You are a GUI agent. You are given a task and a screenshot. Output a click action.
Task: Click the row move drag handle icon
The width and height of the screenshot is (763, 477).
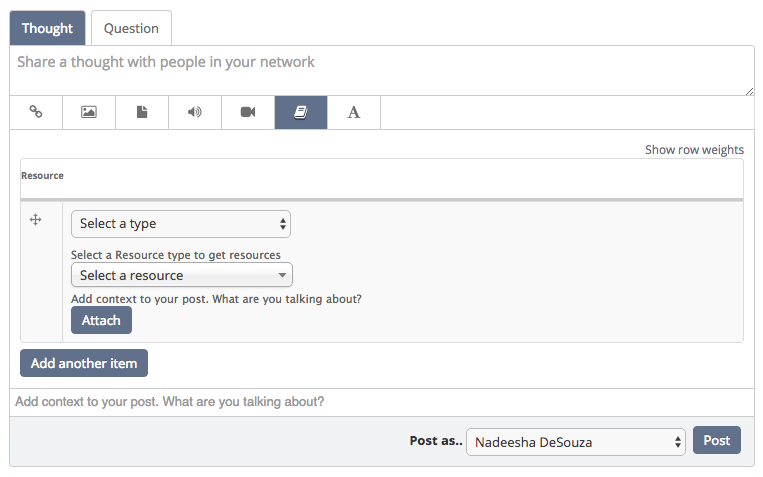point(36,220)
